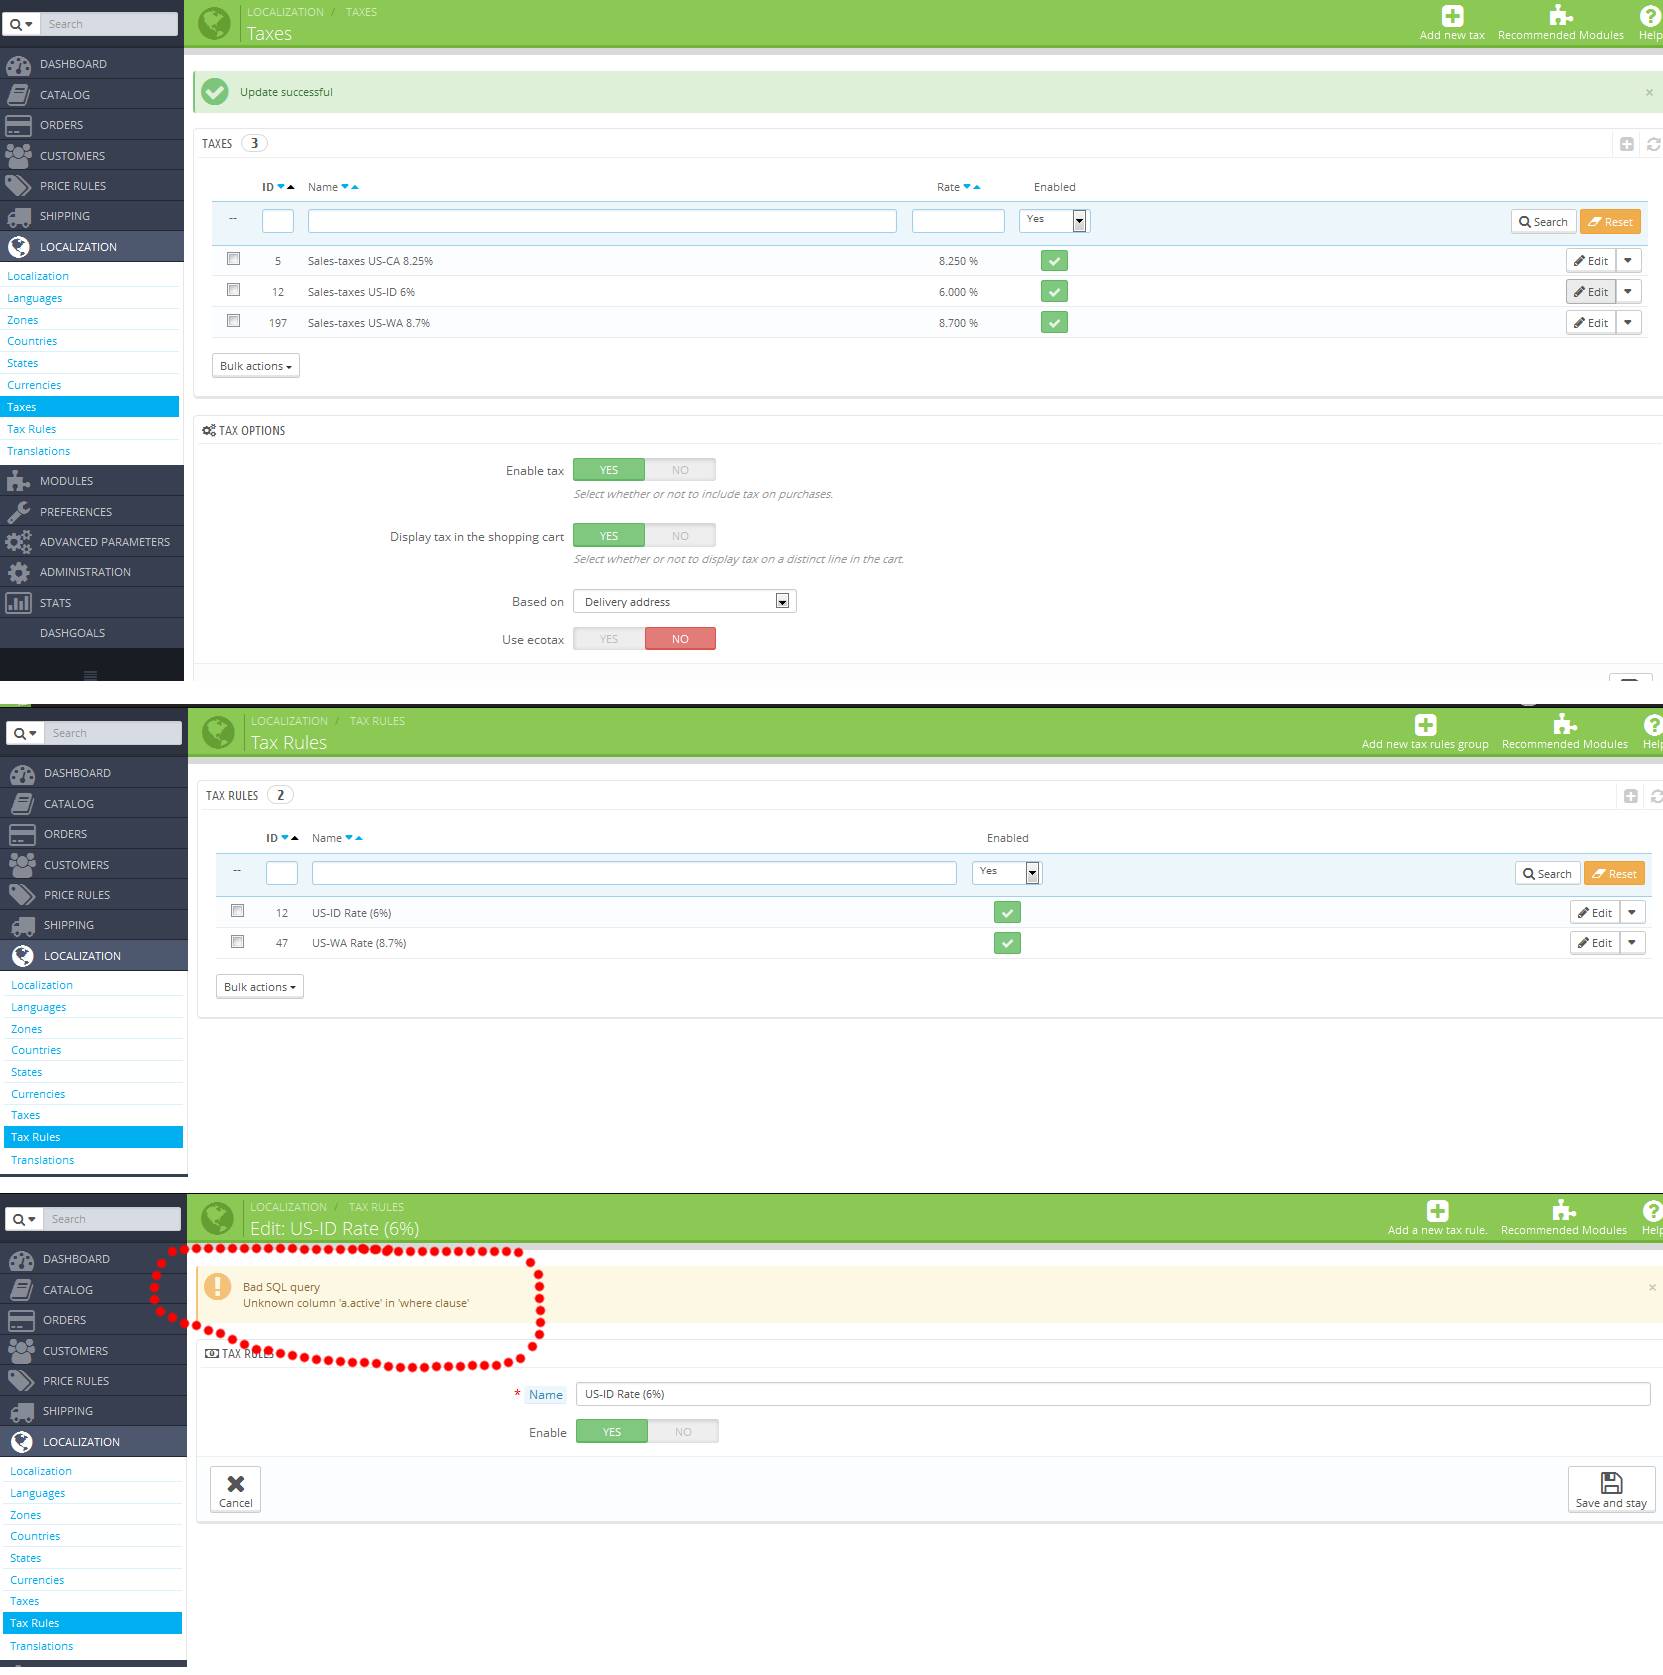1663x1675 pixels.
Task: Select the checkbox for US-ID Rate (6%) rule
Action: click(238, 911)
